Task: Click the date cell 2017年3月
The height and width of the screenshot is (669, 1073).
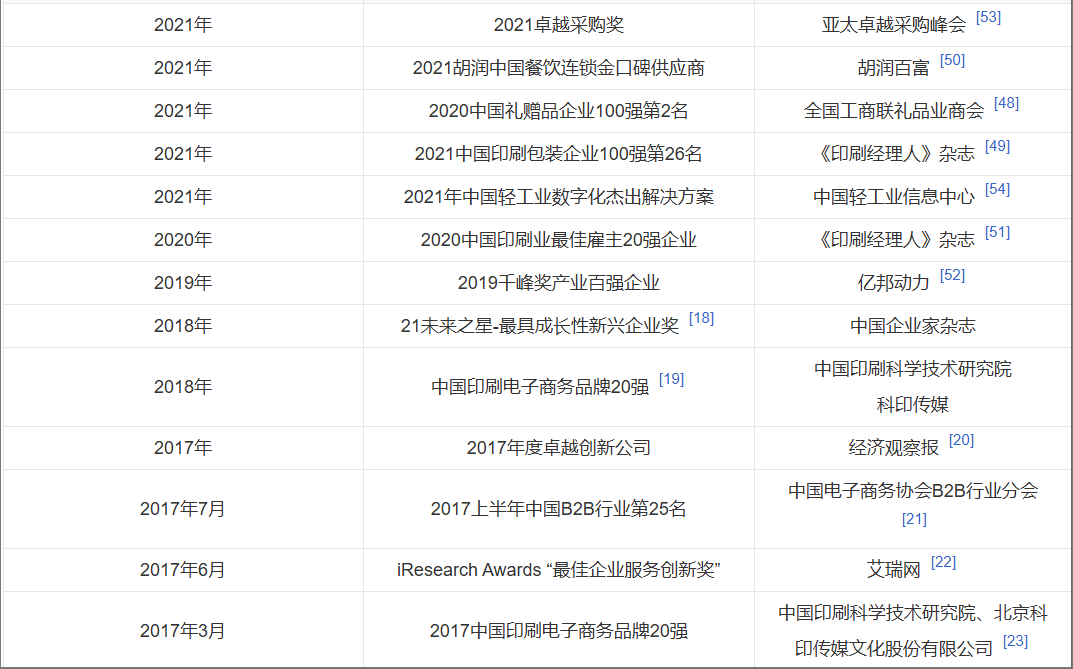Action: (183, 631)
